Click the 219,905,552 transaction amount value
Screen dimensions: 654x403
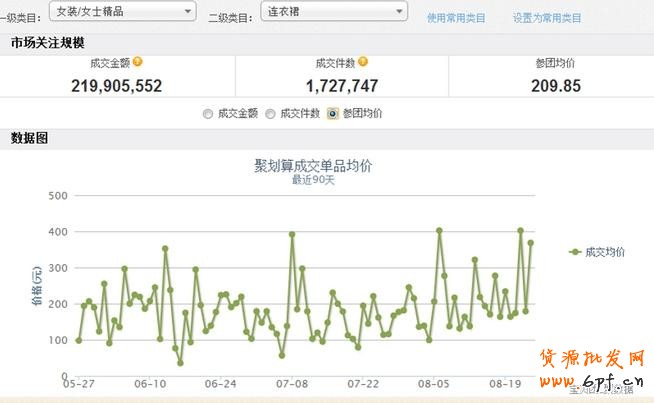click(117, 86)
